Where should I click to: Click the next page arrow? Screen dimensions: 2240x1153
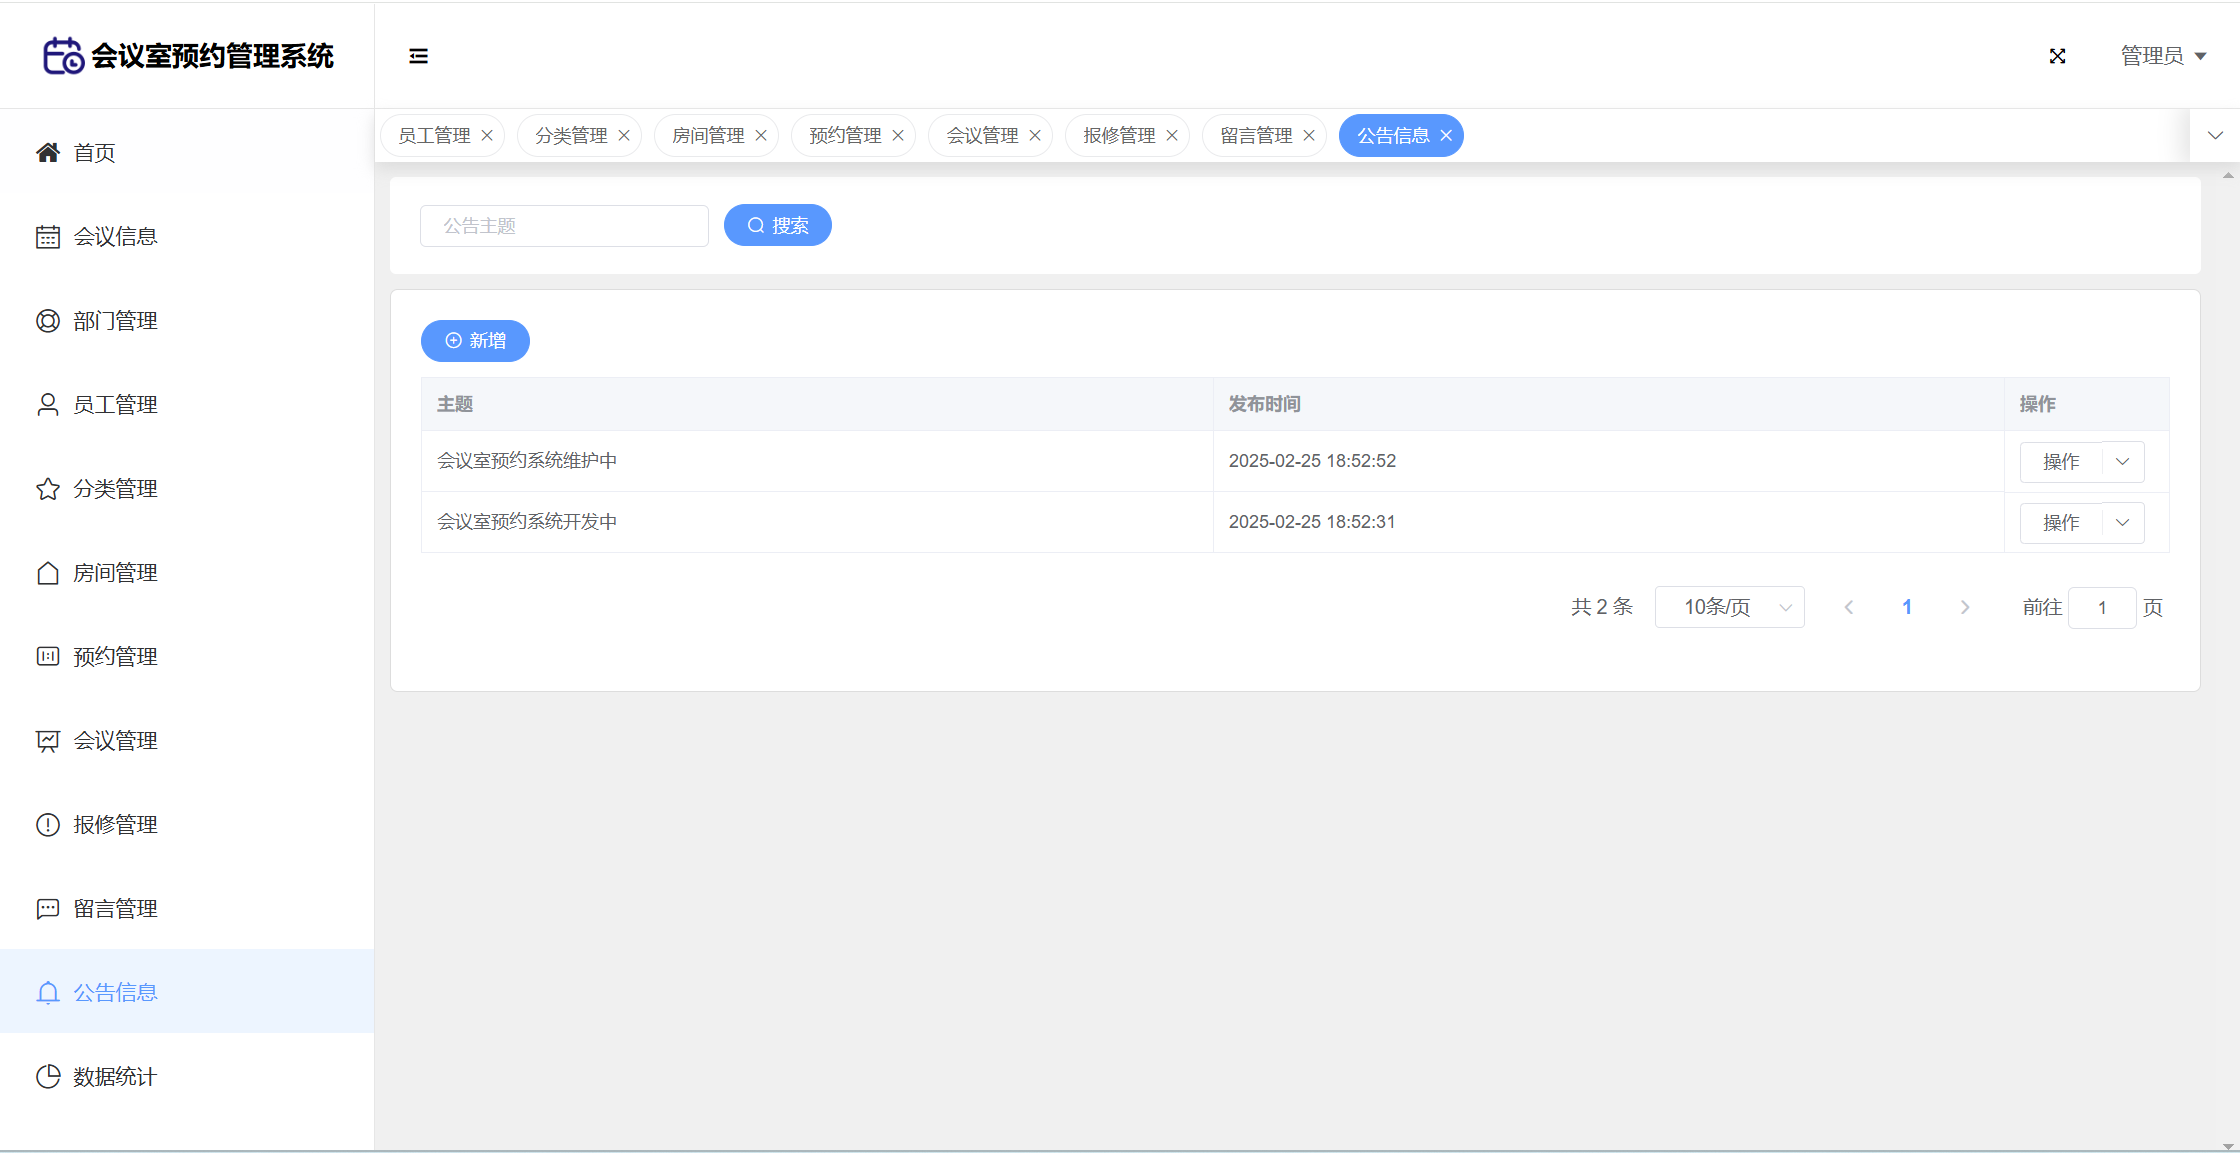(1965, 607)
